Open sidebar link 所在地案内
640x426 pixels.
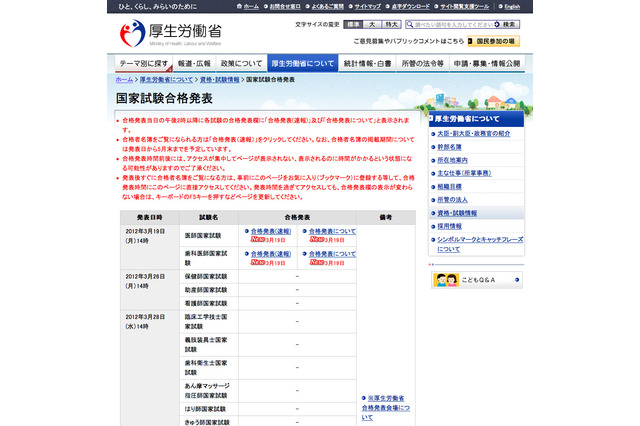tap(452, 160)
